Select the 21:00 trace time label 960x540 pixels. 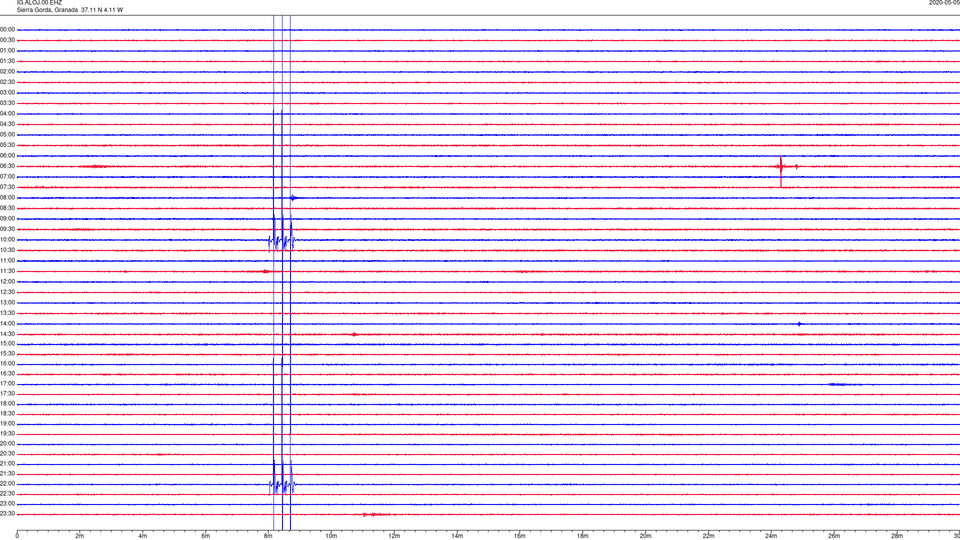point(7,464)
